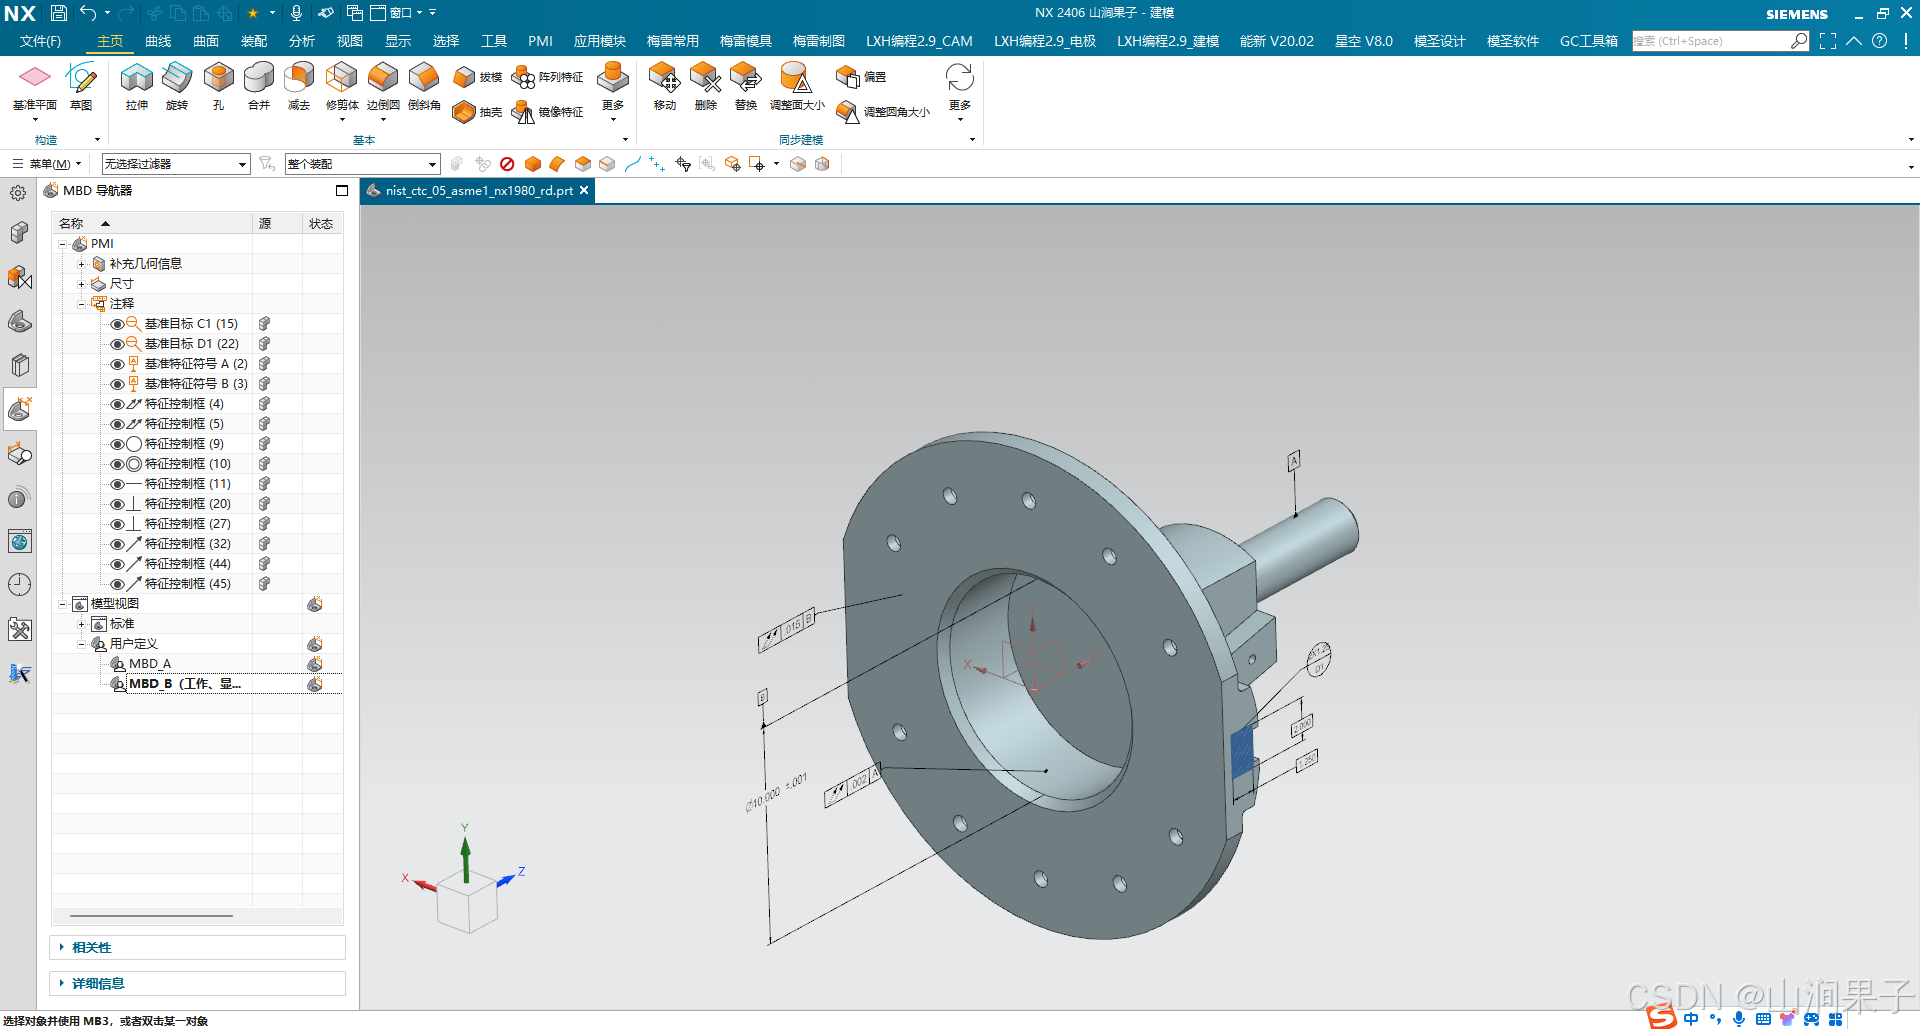The width and height of the screenshot is (1920, 1029).
Task: Toggle eye icon for 特征控制框 (20)
Action: click(117, 504)
